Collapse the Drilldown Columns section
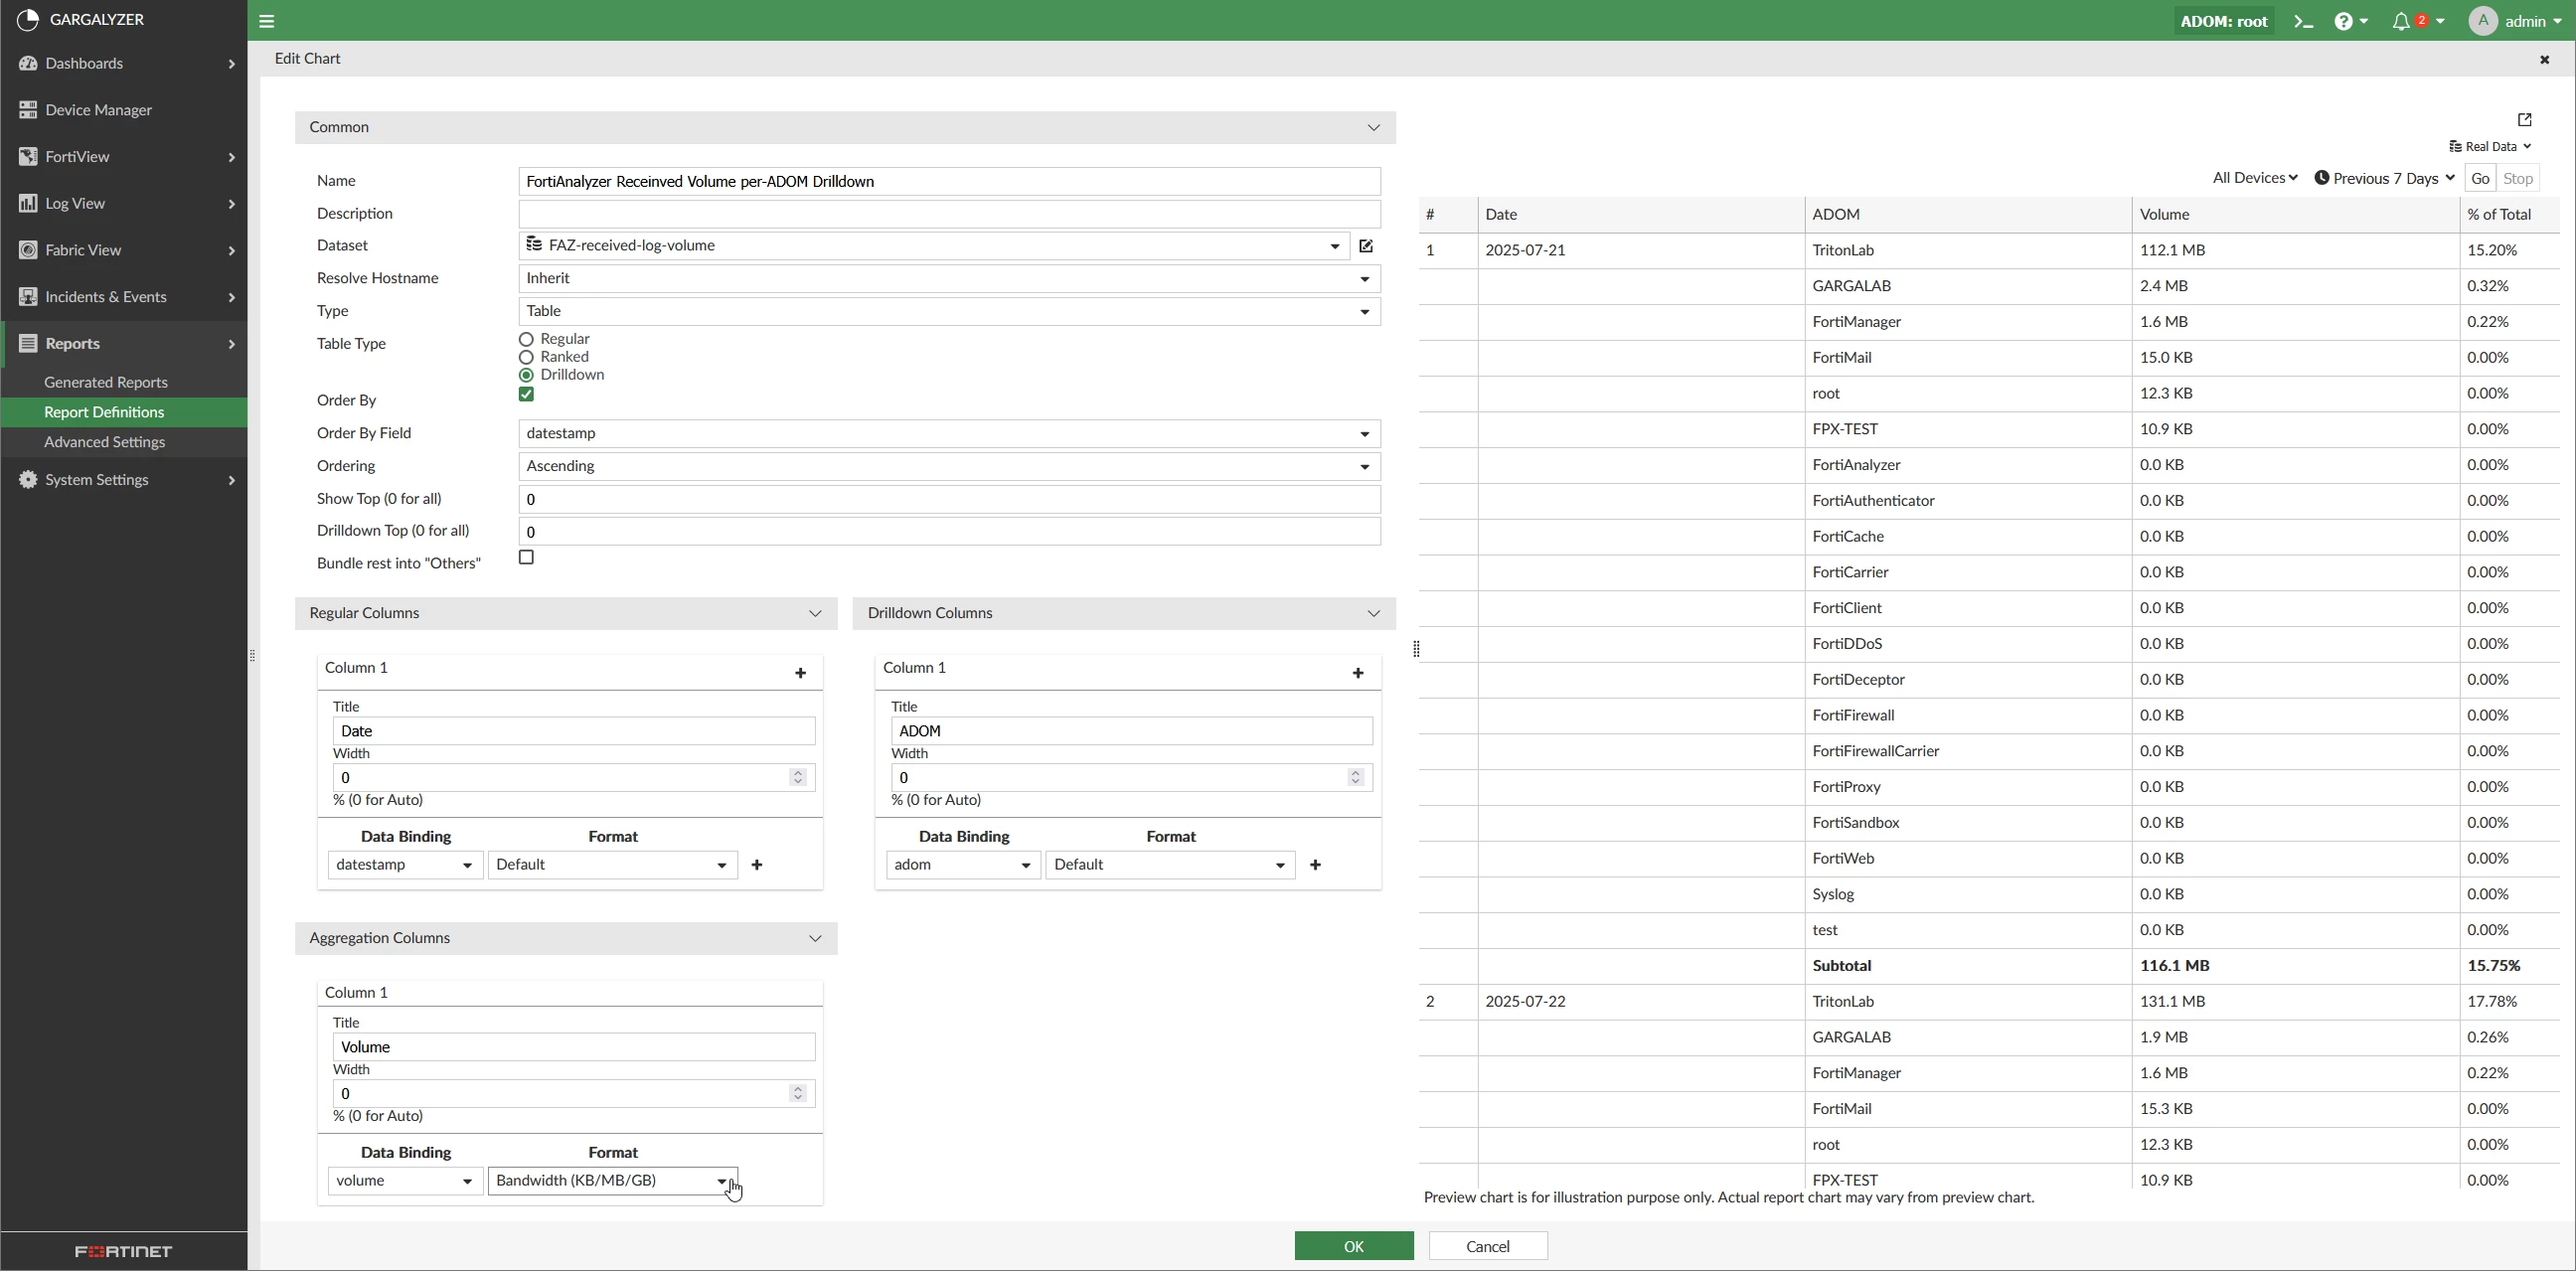 (x=1374, y=614)
